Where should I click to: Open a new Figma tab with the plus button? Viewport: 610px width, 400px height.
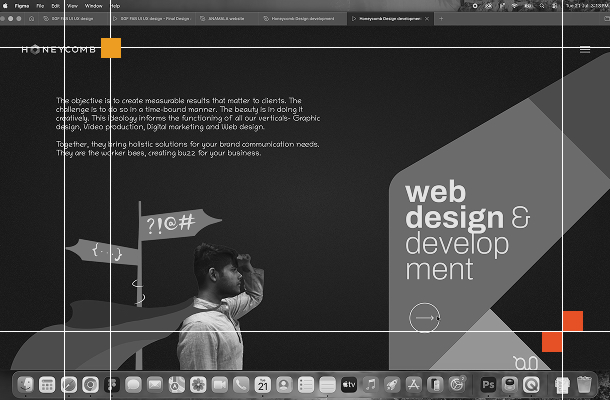441,18
